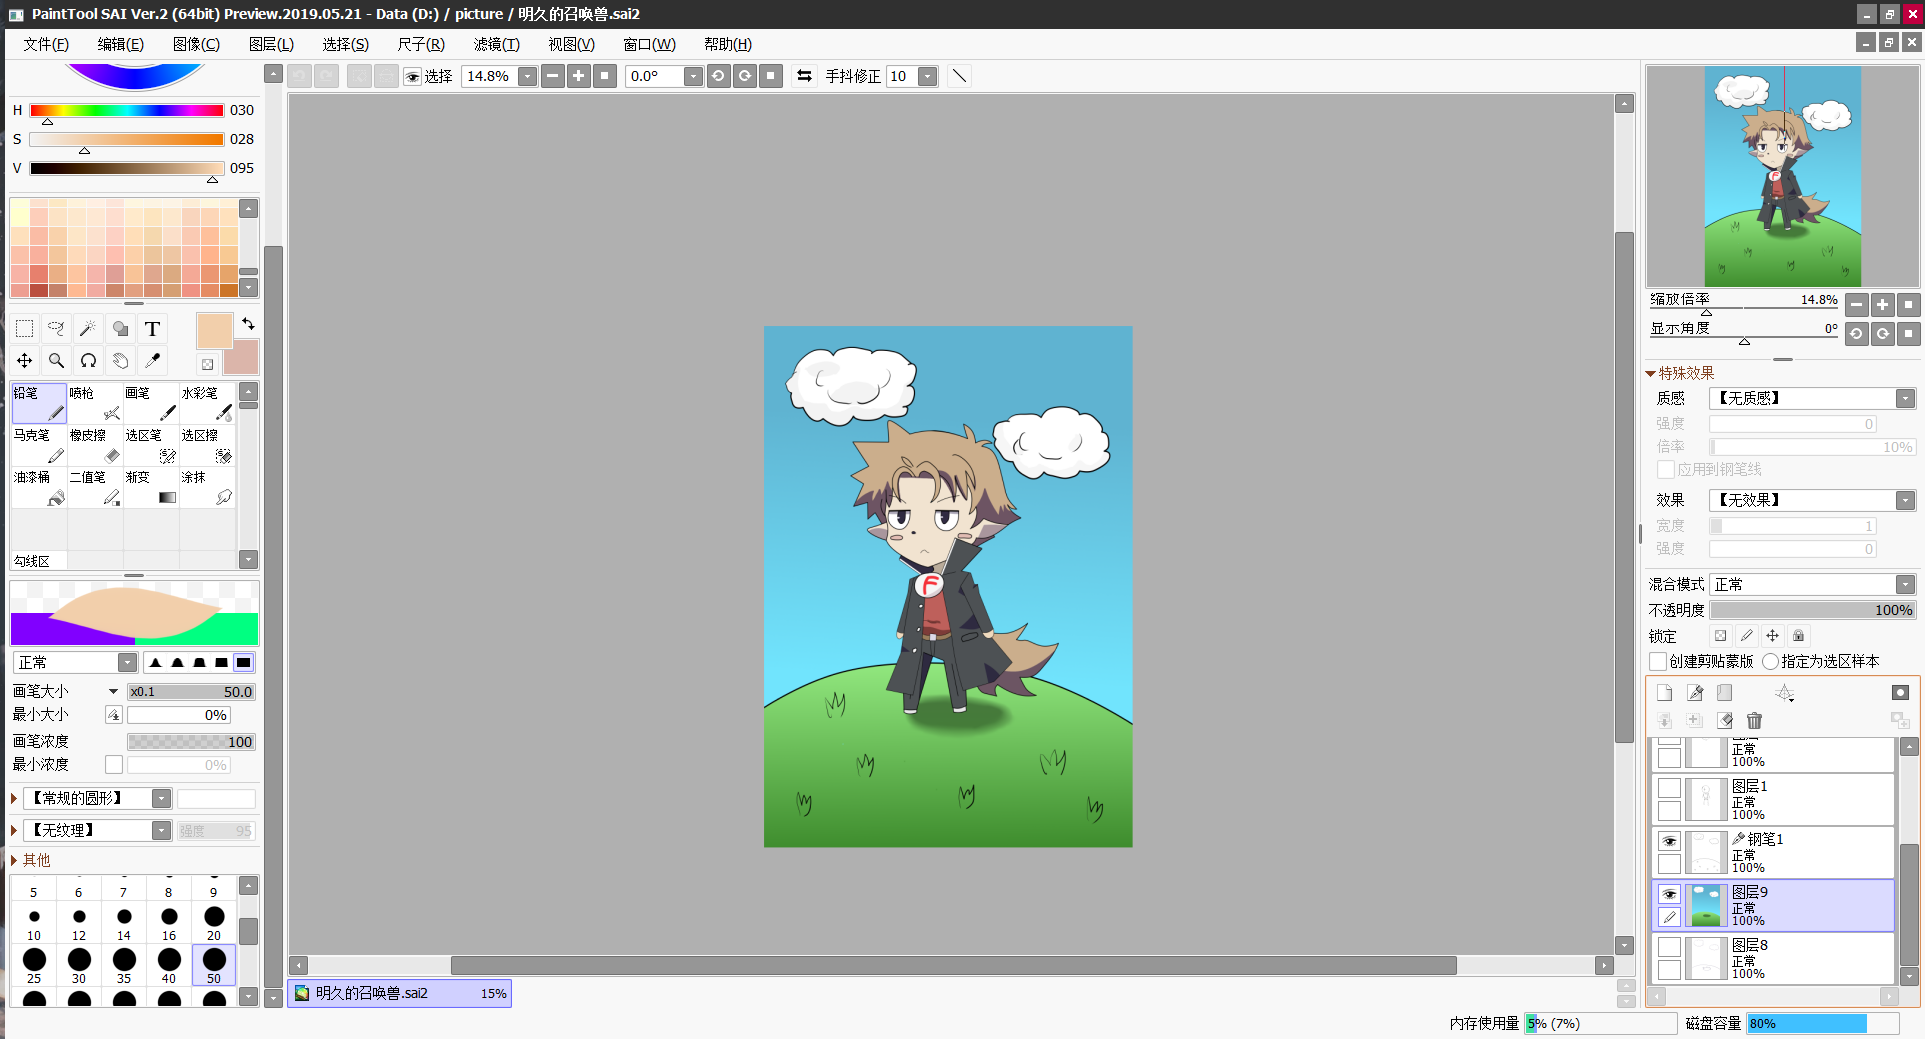Screen dimensions: 1925x1039
Task: Show the 图层8 layer
Action: 1669,947
